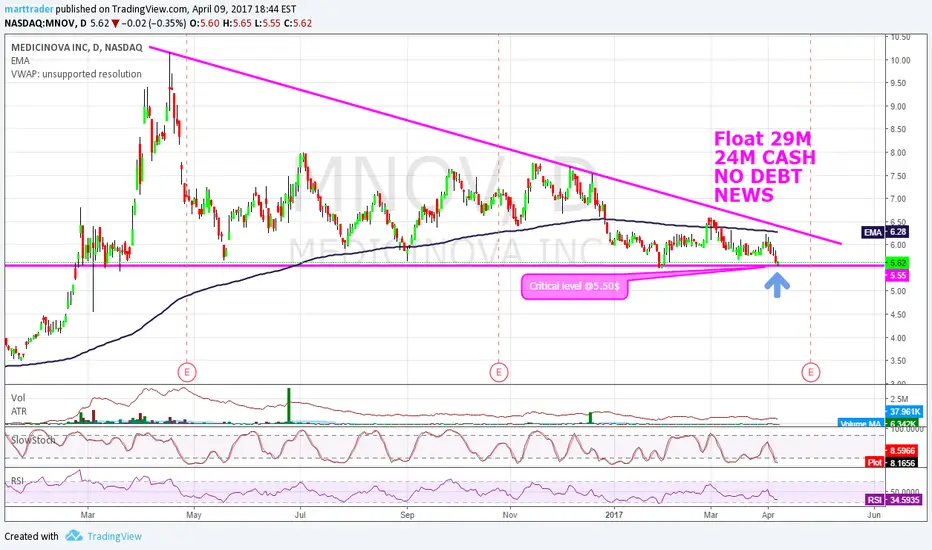This screenshot has width=932, height=550.
Task: Click the green 5.62 last price label
Action: click(x=897, y=263)
